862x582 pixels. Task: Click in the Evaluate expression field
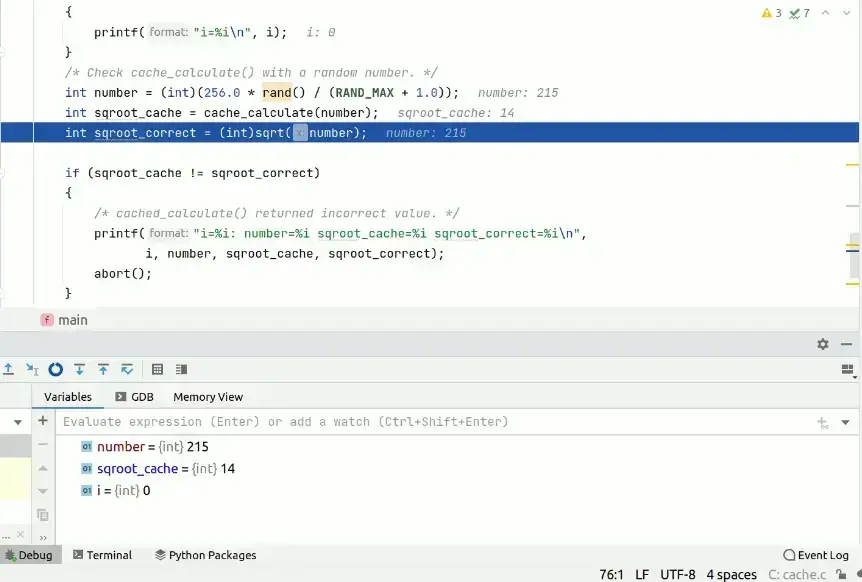[x=434, y=422]
